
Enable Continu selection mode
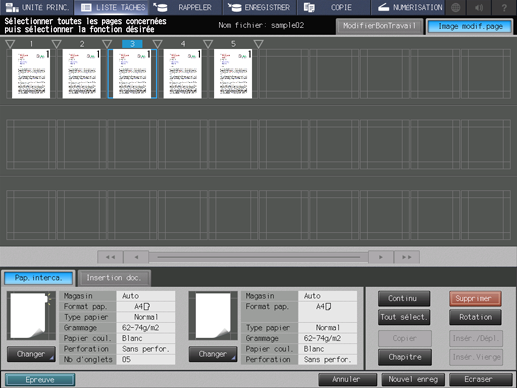click(404, 298)
